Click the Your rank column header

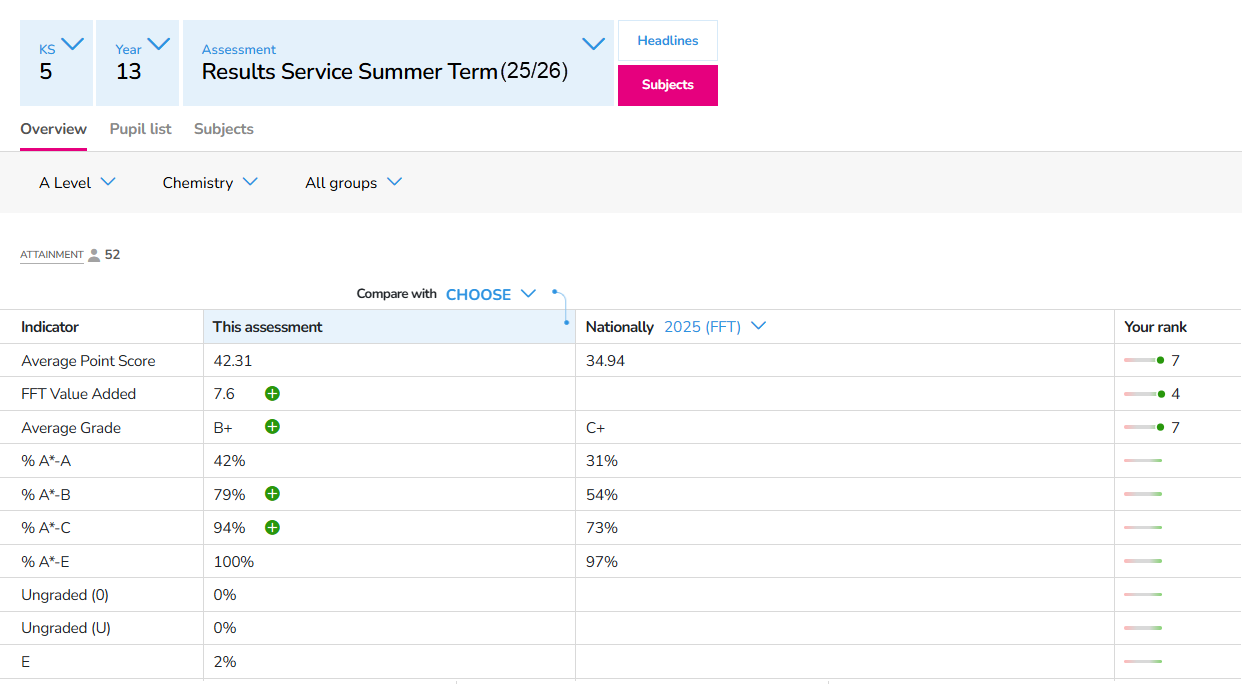[1156, 327]
